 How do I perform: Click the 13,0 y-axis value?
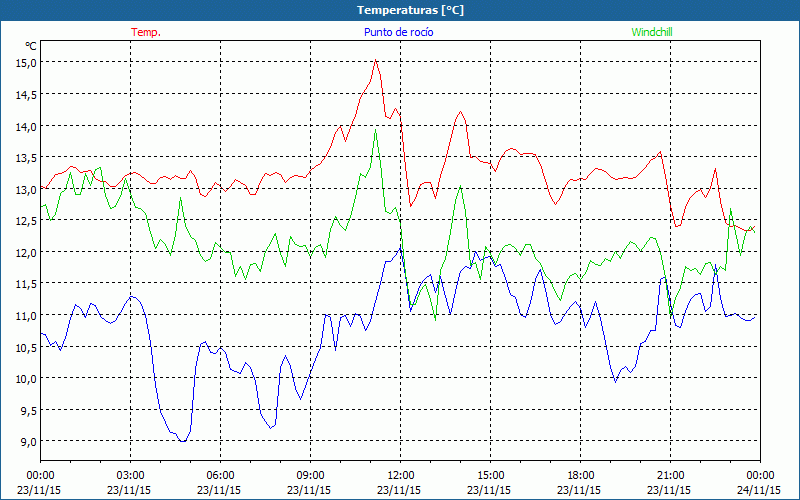pyautogui.click(x=27, y=189)
